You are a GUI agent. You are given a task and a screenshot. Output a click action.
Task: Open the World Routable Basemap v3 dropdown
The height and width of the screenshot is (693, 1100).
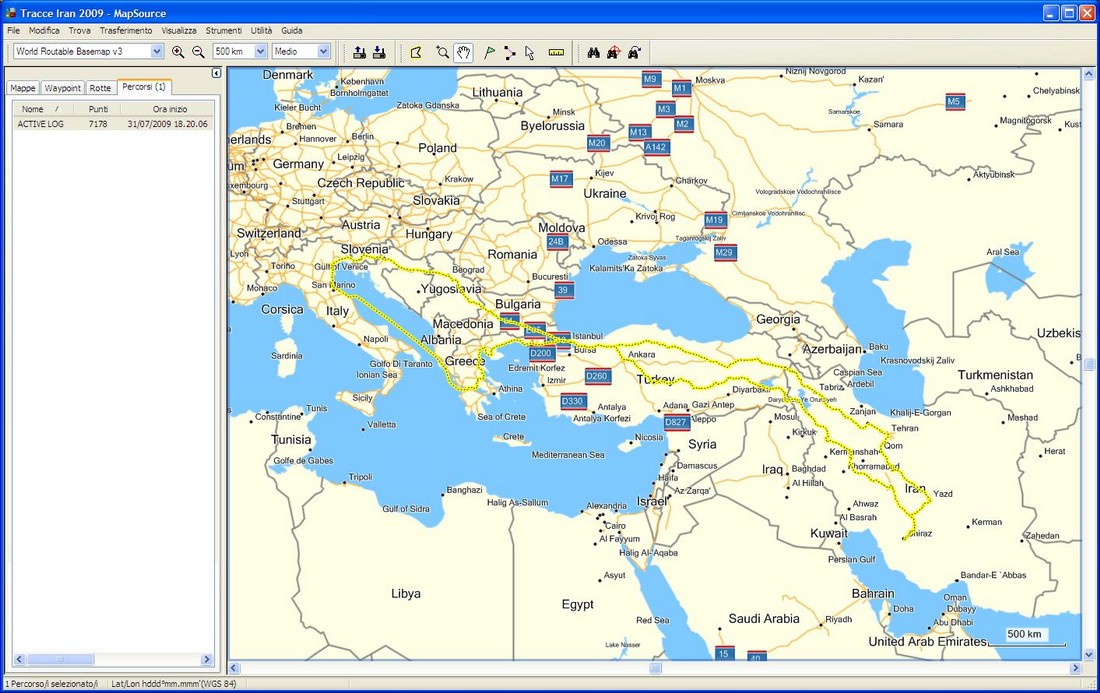[157, 51]
